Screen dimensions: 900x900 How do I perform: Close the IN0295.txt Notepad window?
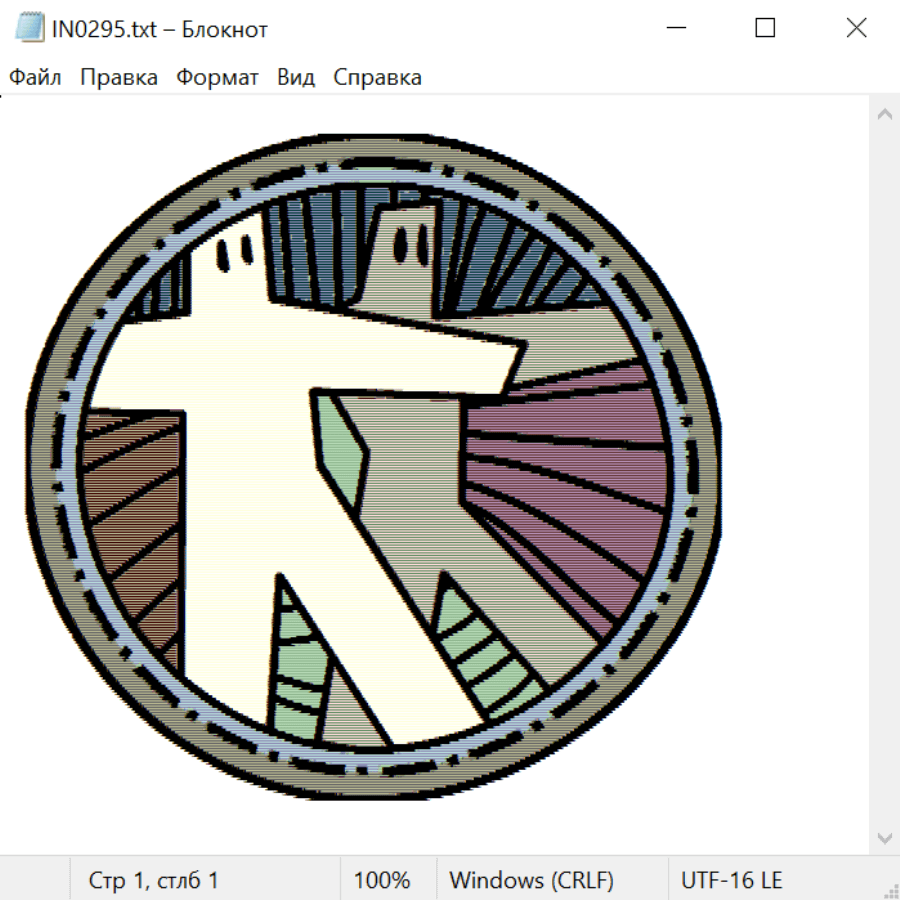(x=856, y=28)
